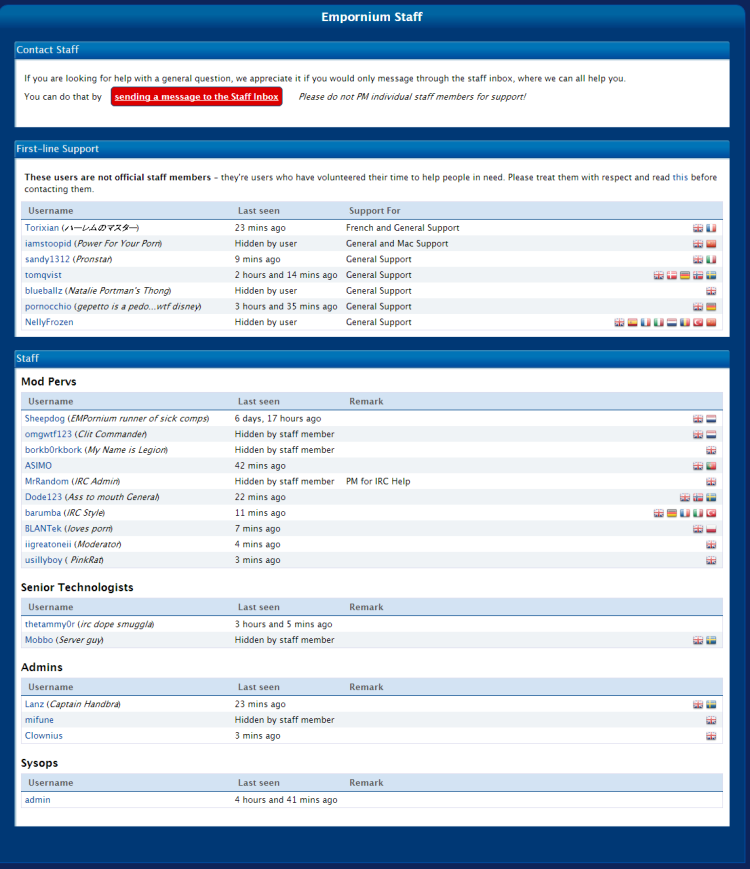The width and height of the screenshot is (750, 869).
Task: Click the Turkish flag in barumba's row
Action: 711,513
